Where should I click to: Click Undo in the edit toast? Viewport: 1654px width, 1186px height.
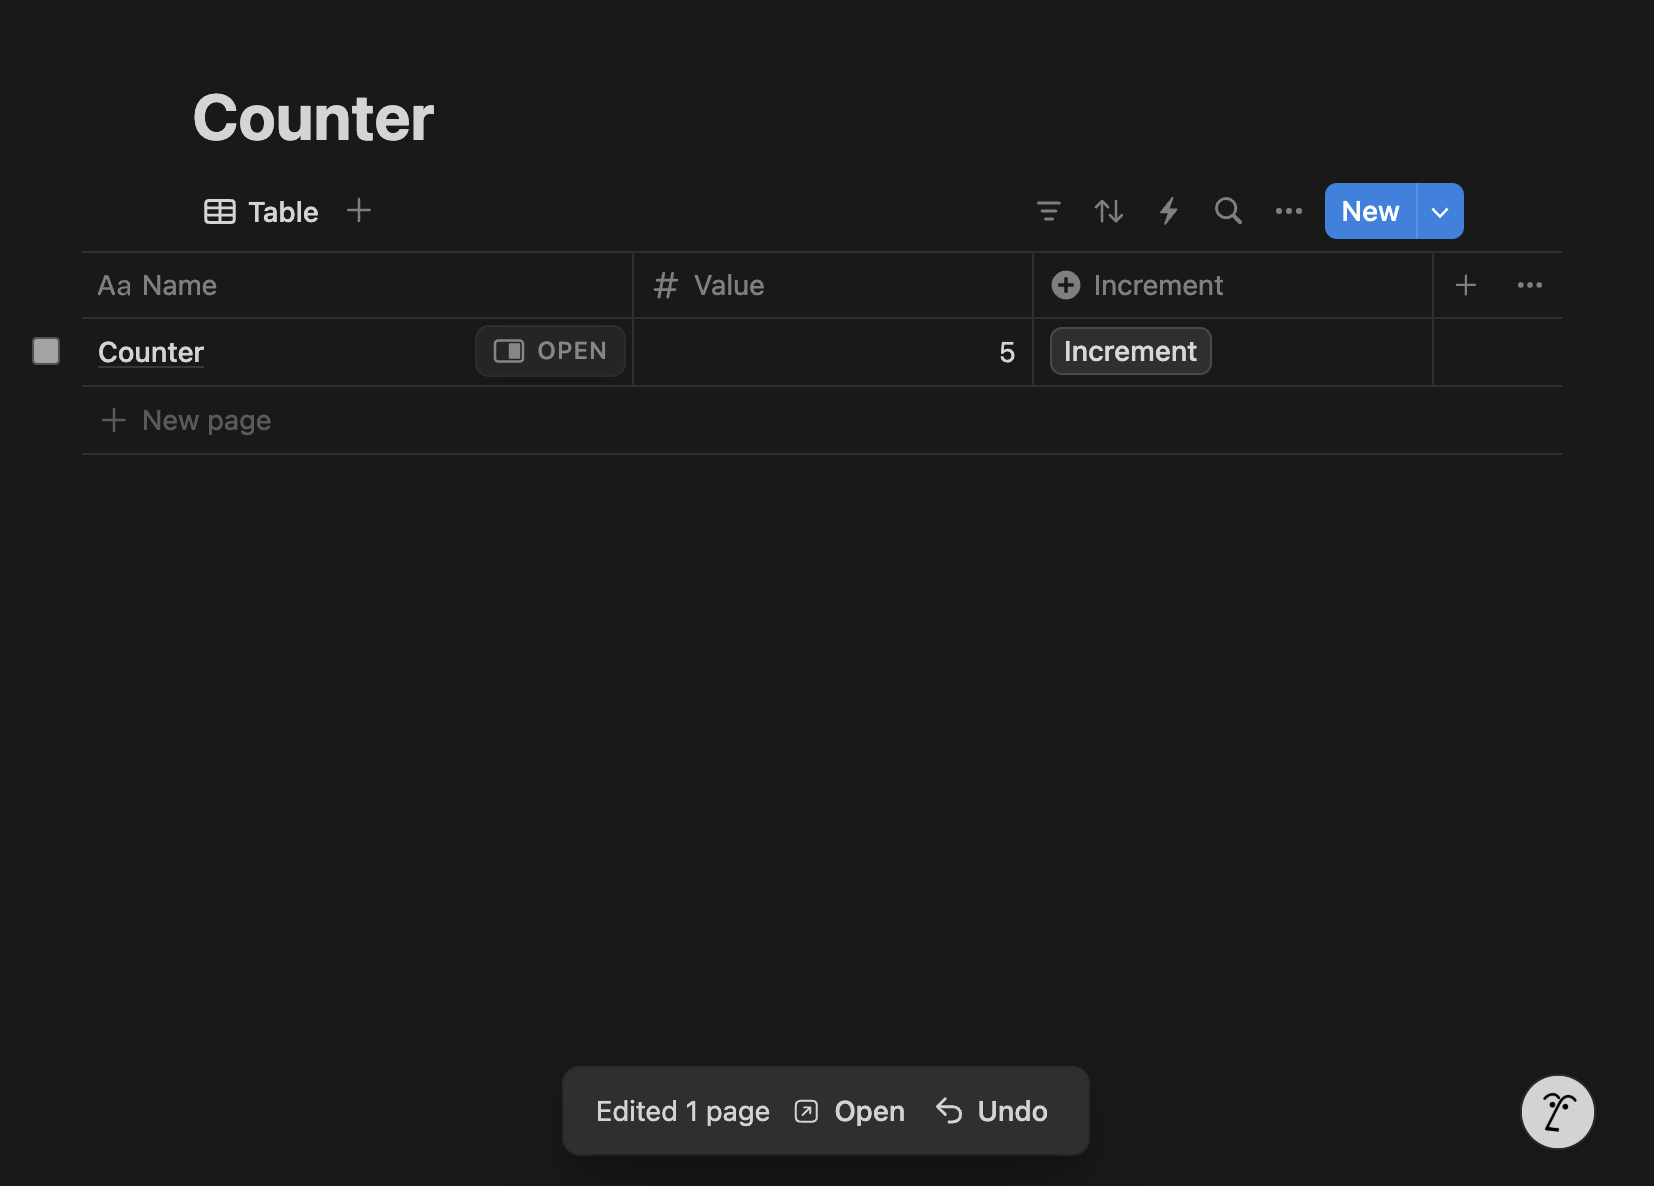tap(992, 1110)
